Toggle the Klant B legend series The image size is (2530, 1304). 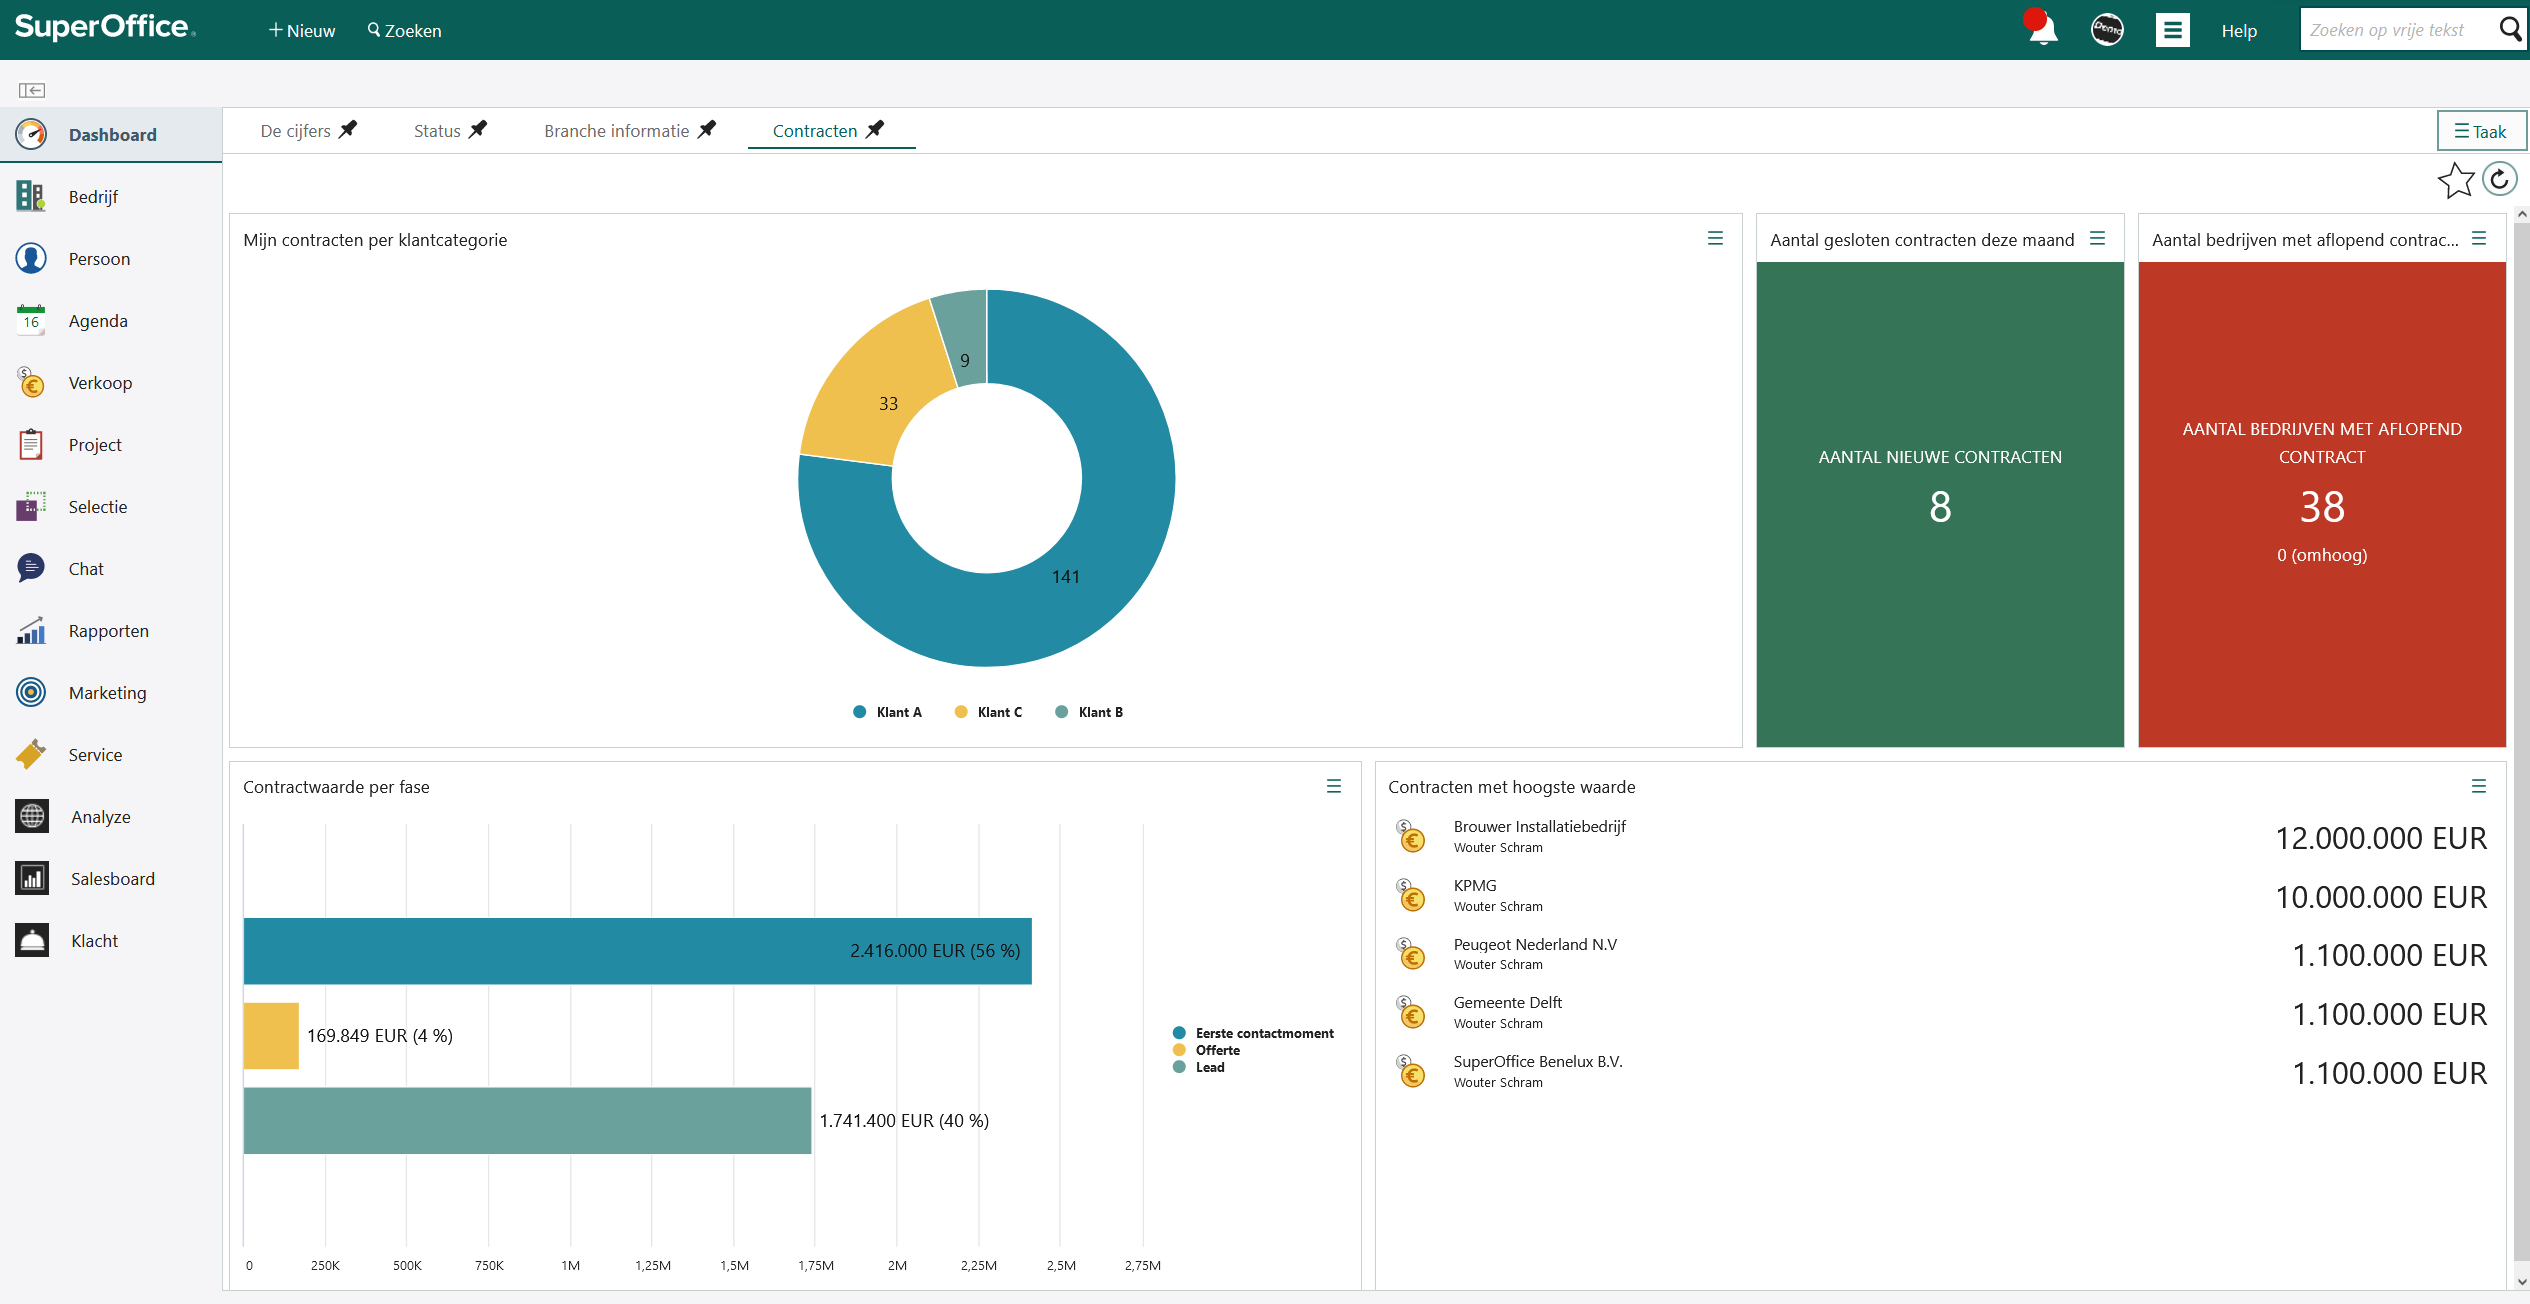click(1089, 712)
